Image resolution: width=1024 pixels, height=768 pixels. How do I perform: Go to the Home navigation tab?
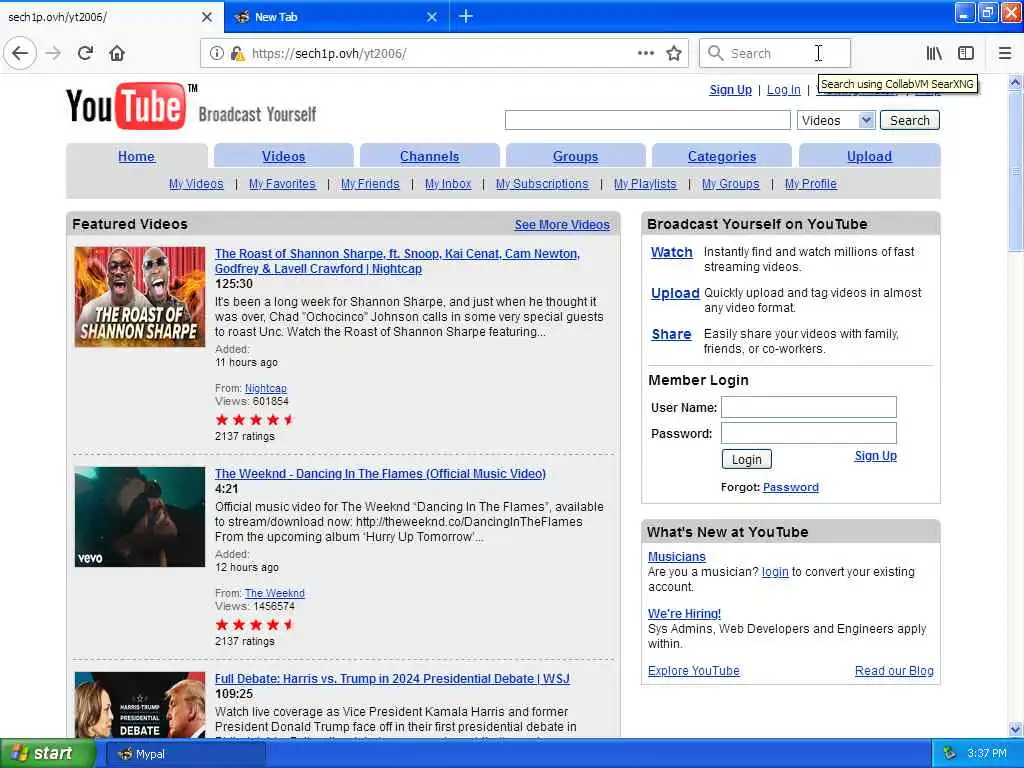pos(136,156)
